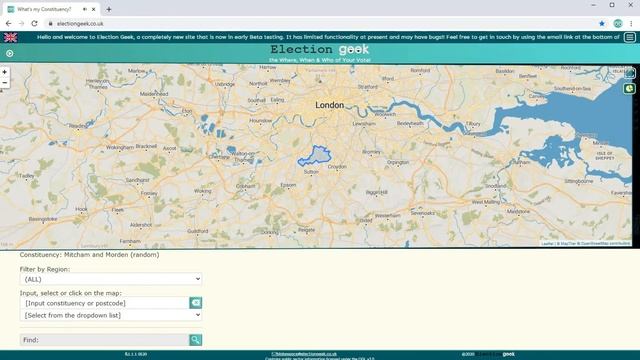Screen dimensions: 640x360
Task: Click the contact email link in footer
Action: click(x=304, y=354)
